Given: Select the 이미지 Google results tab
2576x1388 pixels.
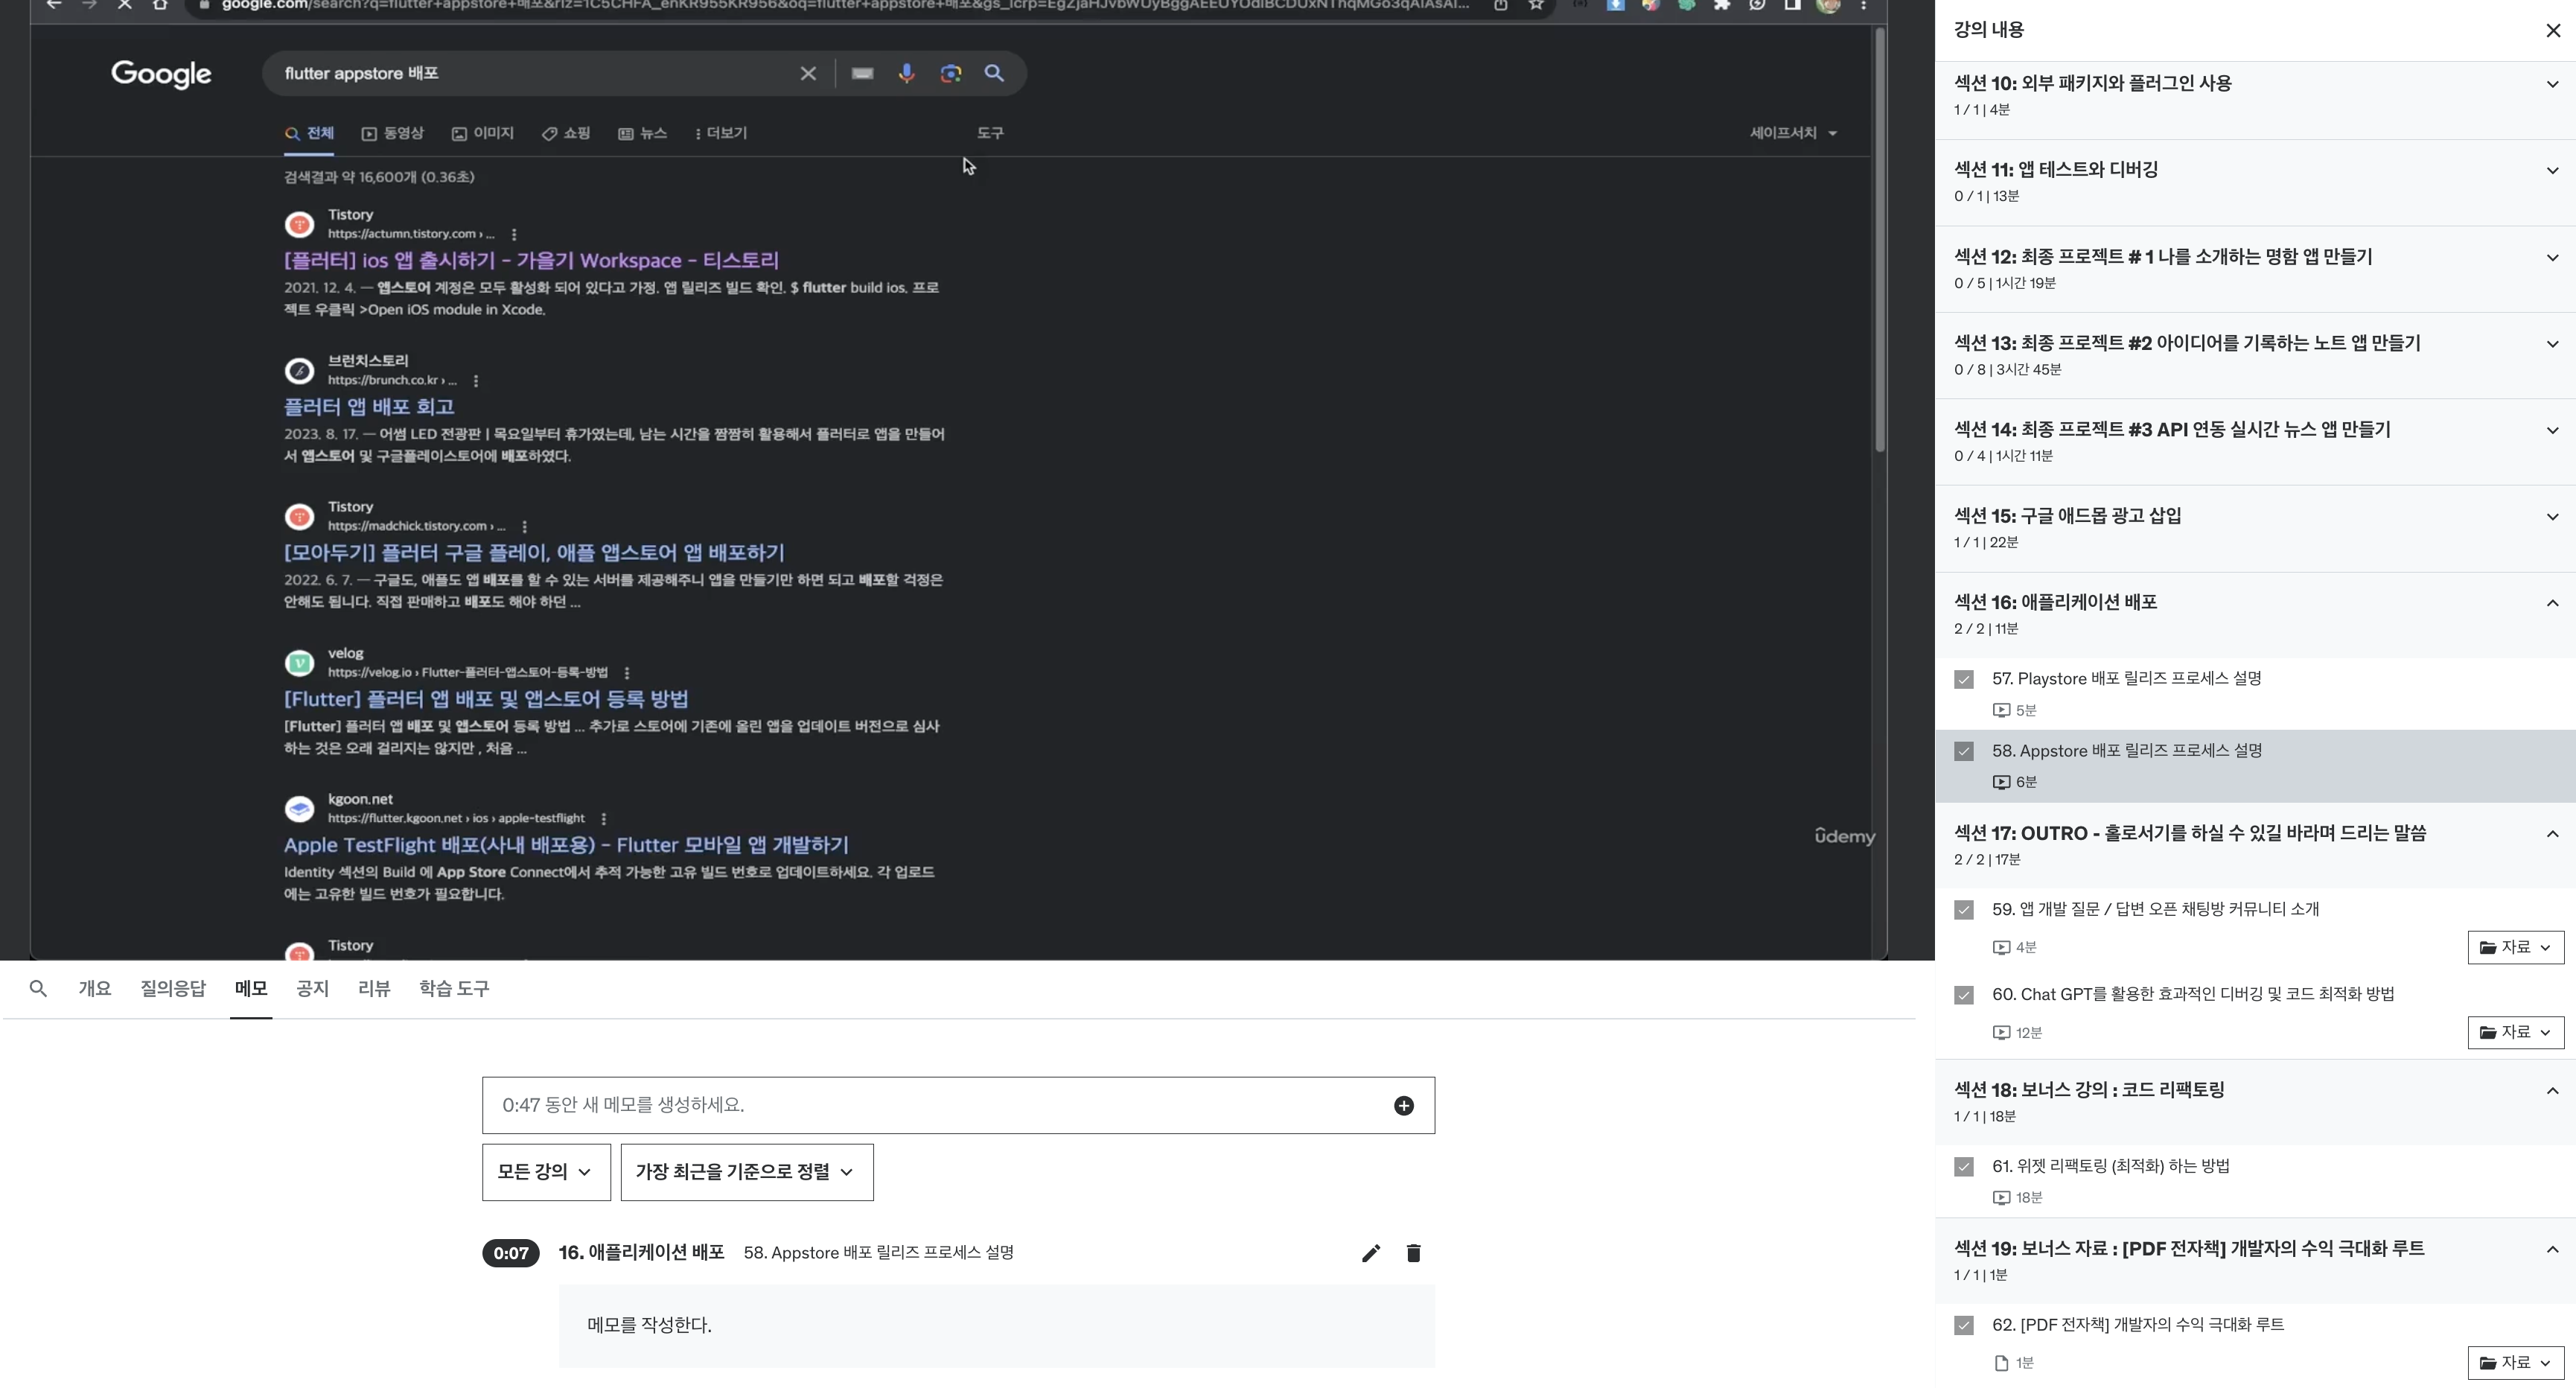Looking at the screenshot, I should [x=482, y=133].
